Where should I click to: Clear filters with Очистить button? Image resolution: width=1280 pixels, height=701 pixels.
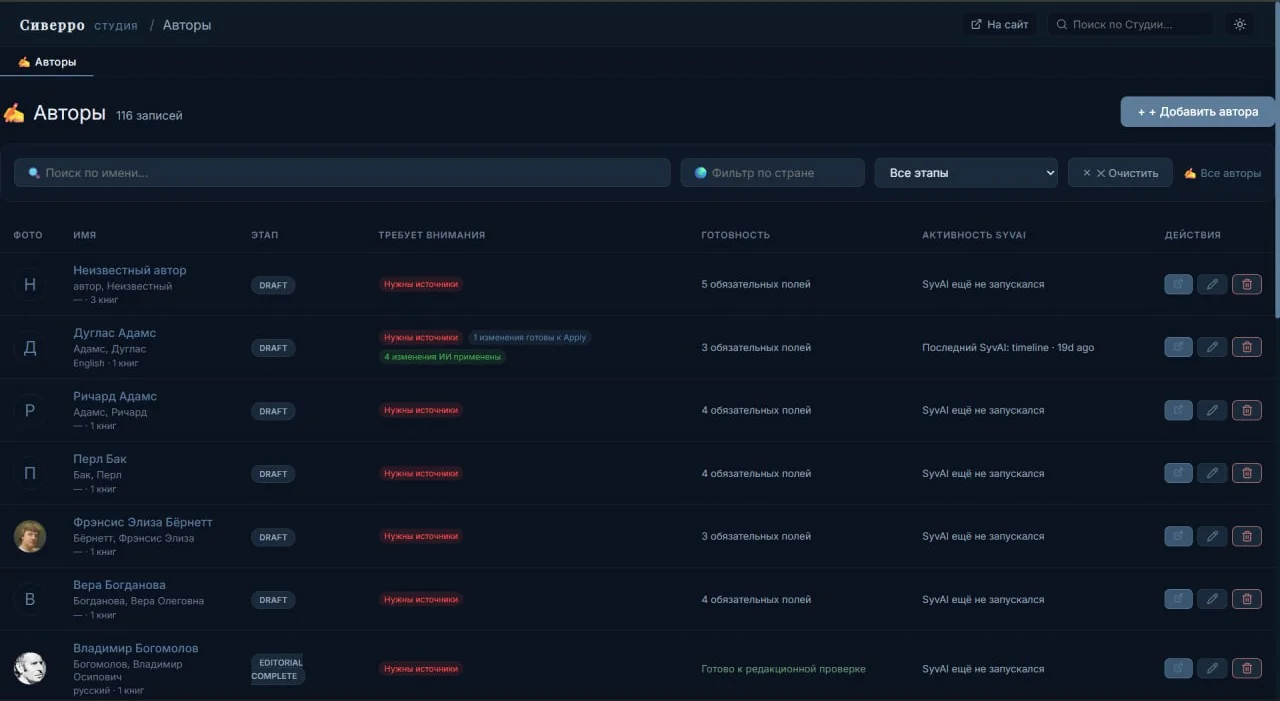[1120, 173]
